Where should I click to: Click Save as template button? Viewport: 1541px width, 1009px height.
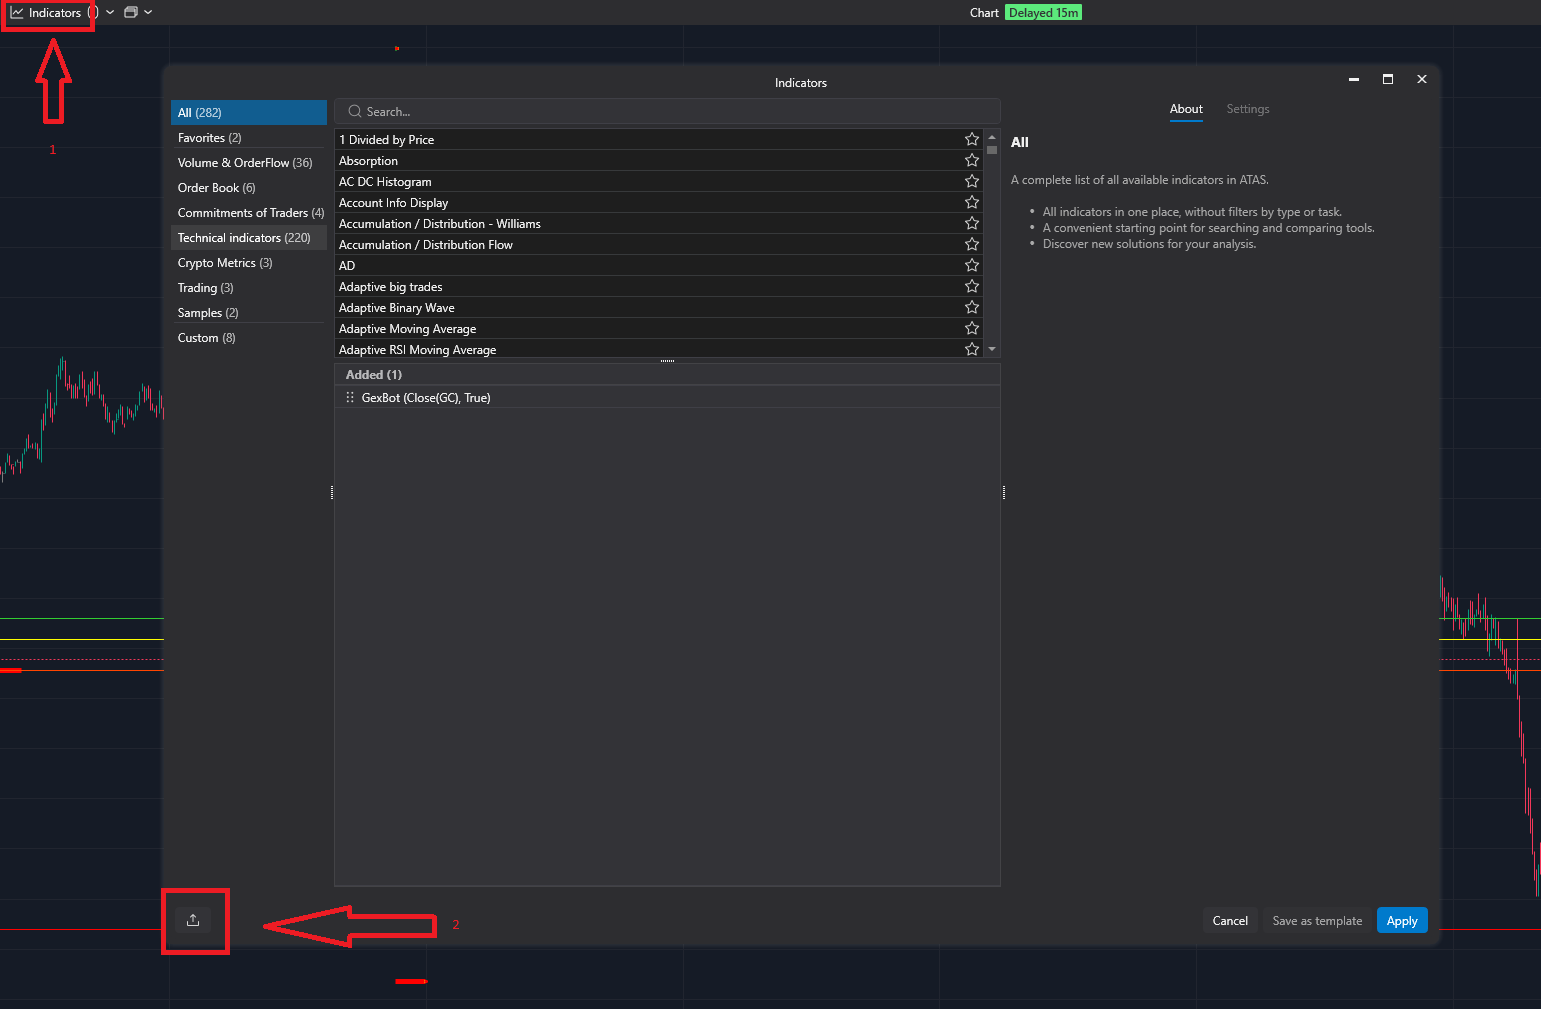[1317, 921]
